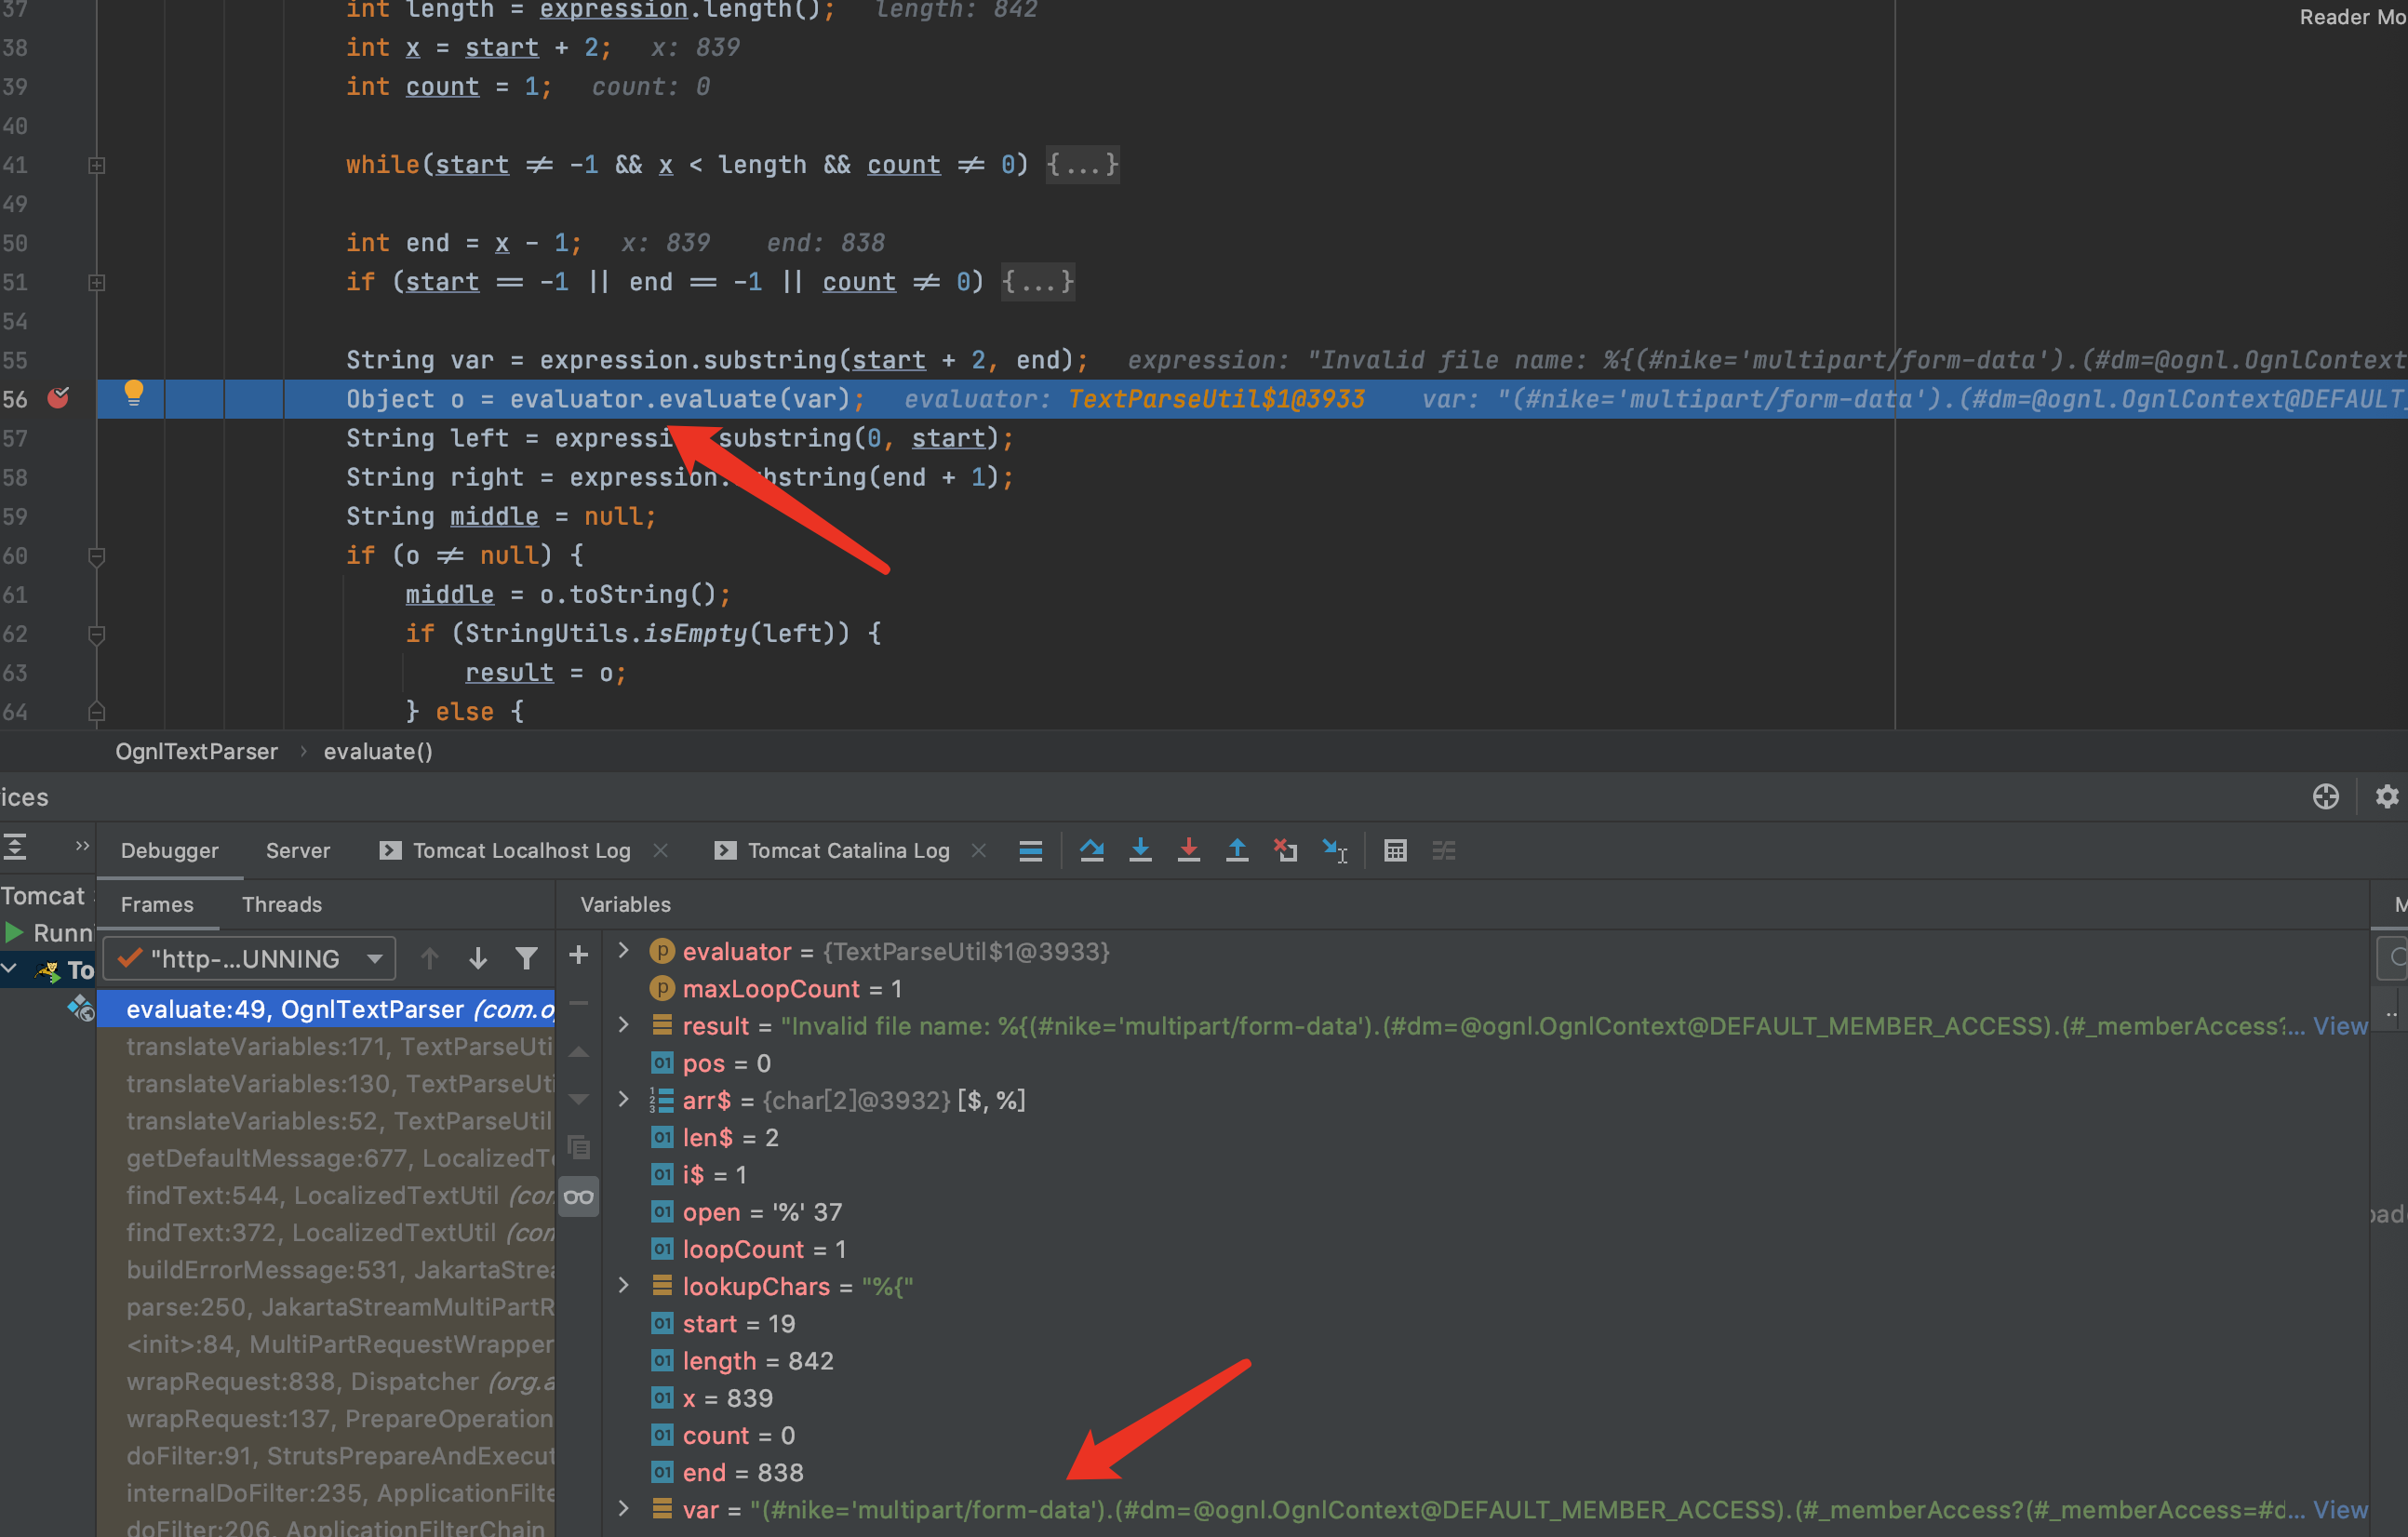2408x1537 pixels.
Task: Switch to the Debugger tab
Action: [x=169, y=850]
